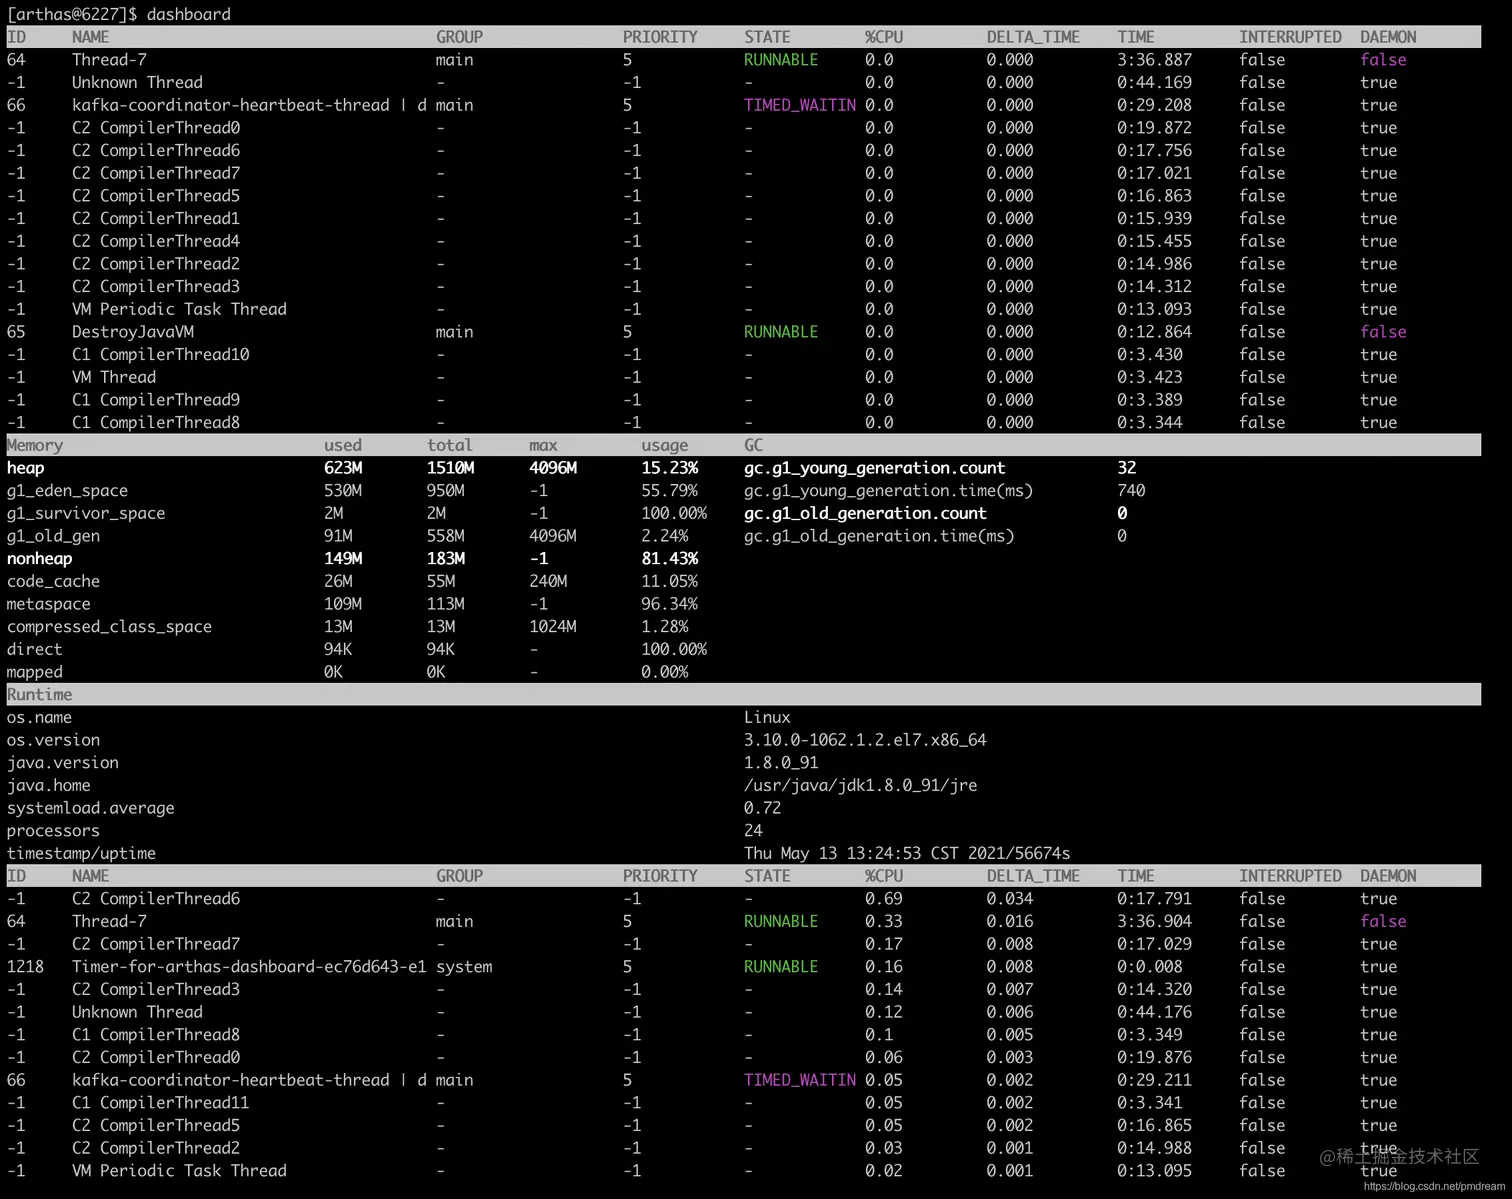1512x1199 pixels.
Task: Select the 'mapped' memory row label
Action: (34, 672)
